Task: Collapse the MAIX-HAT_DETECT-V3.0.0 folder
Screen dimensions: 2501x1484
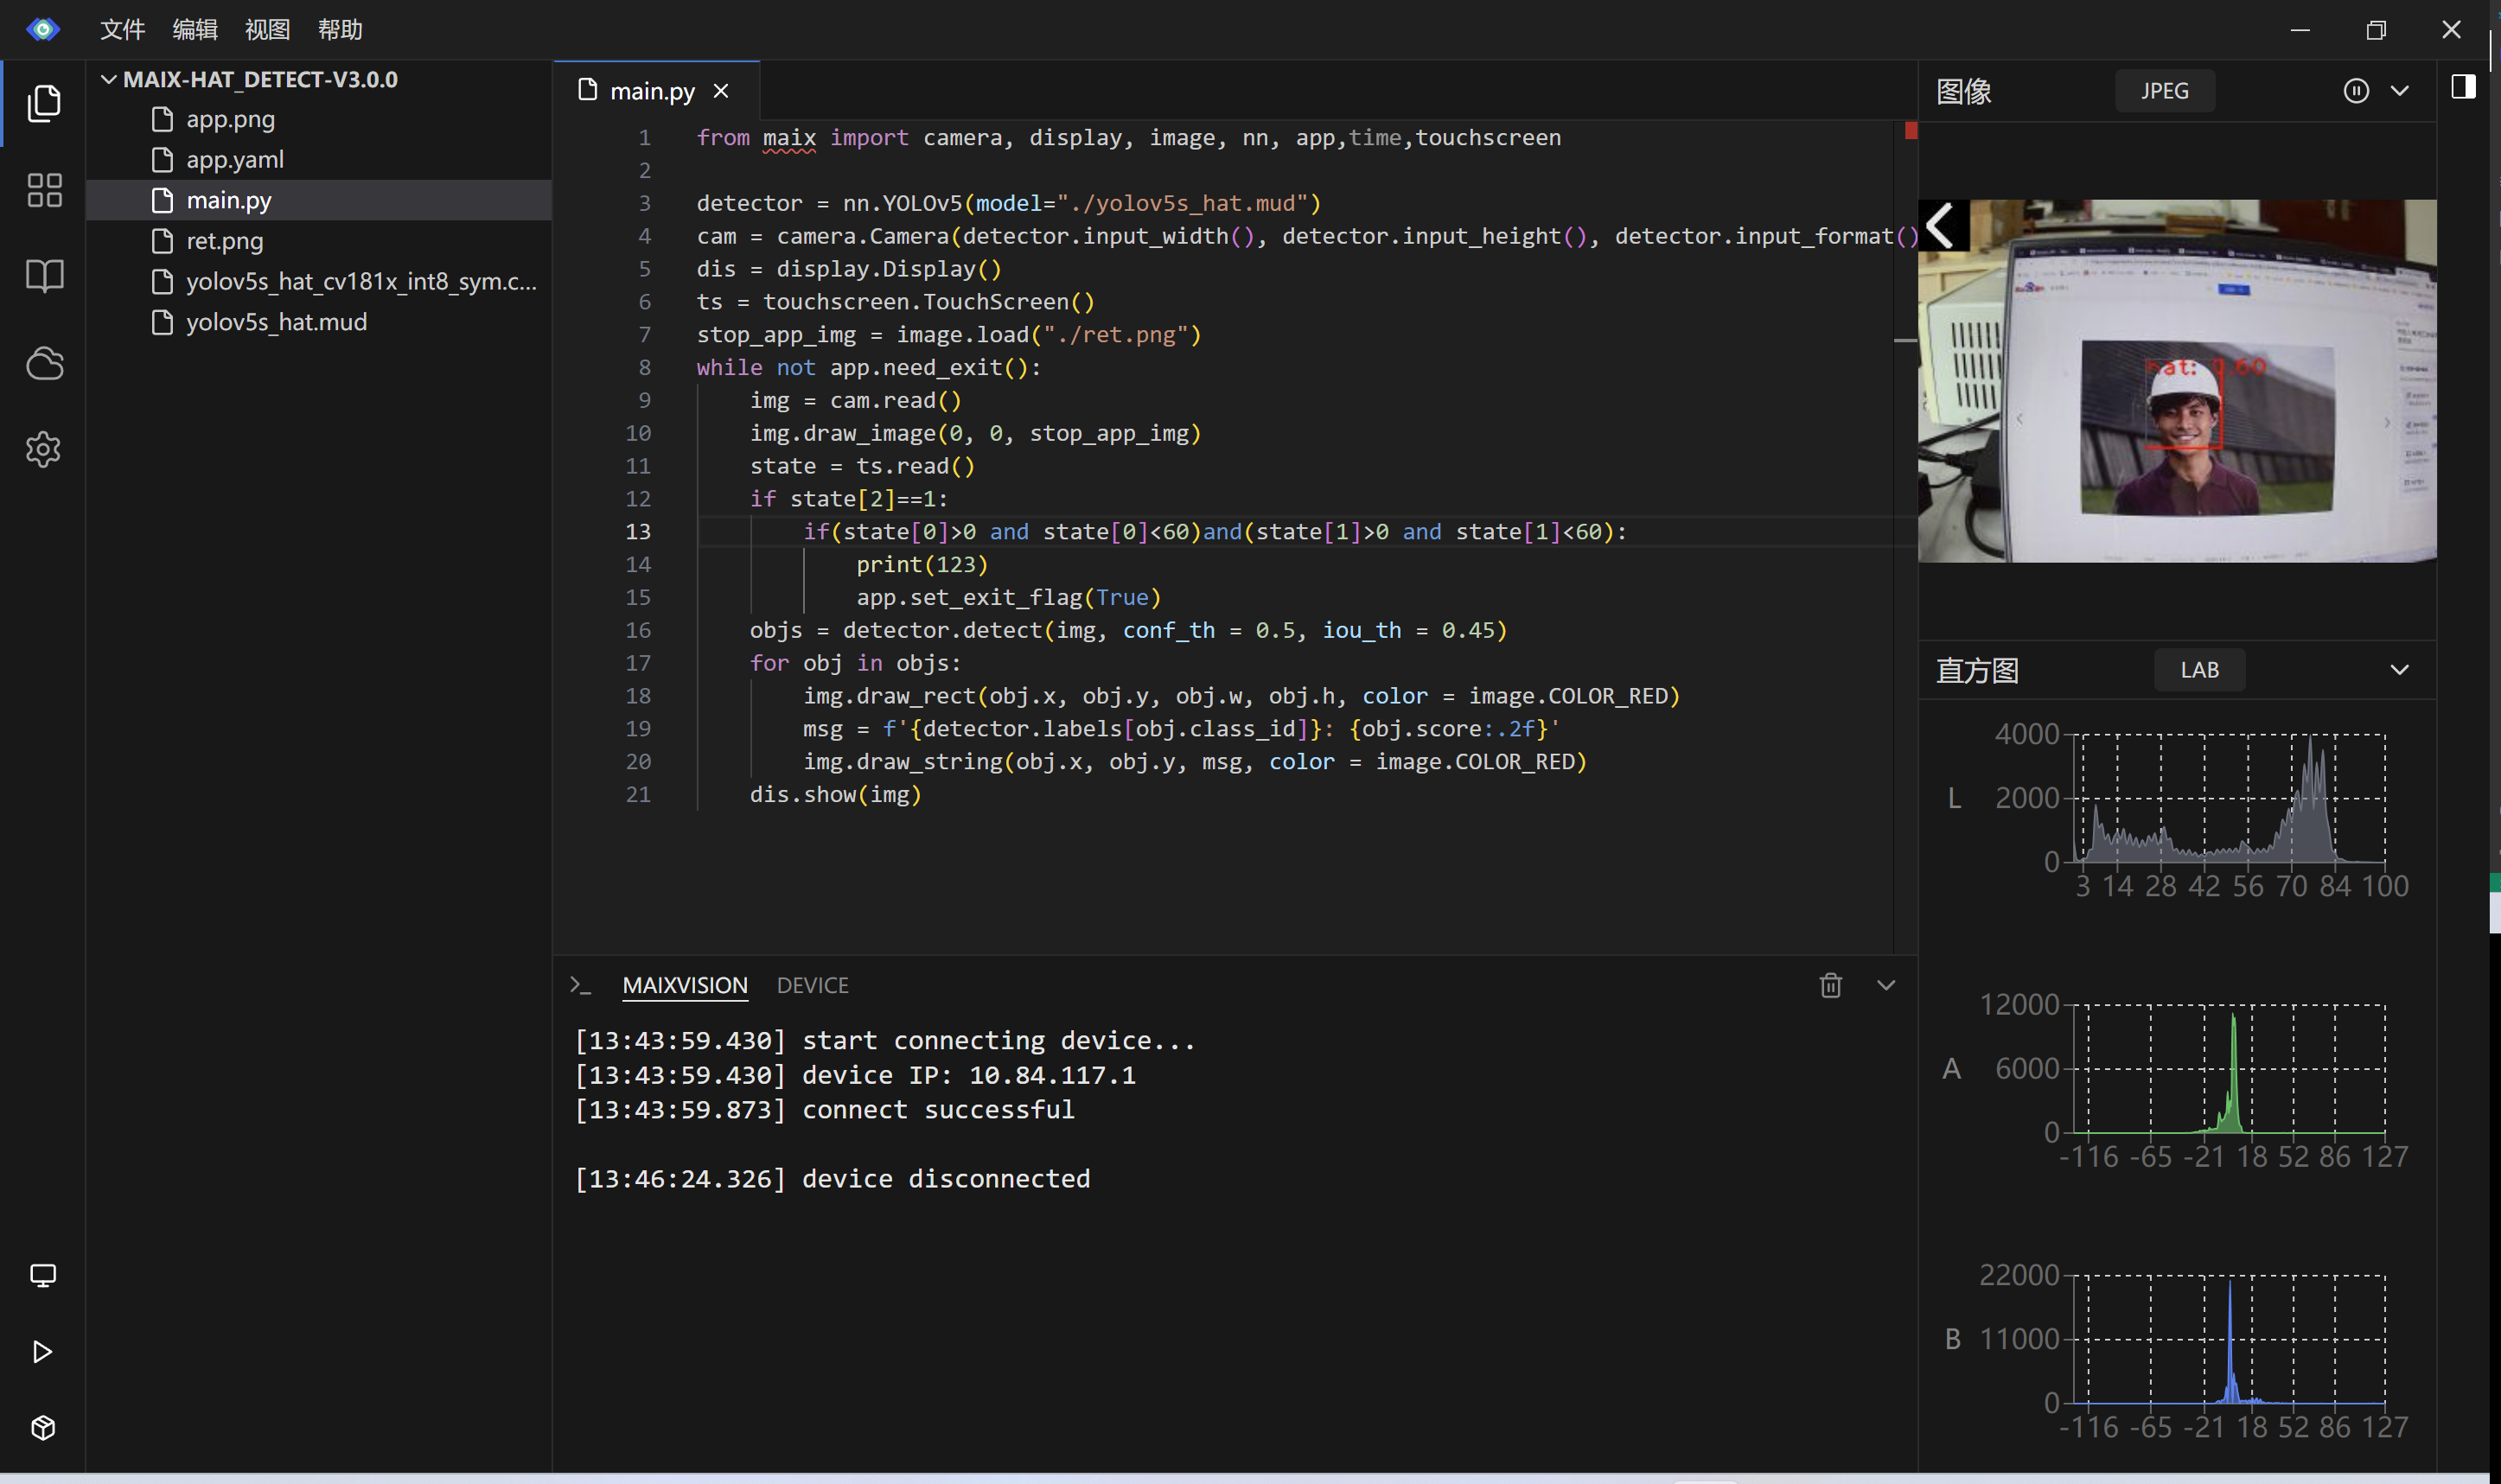Action: [x=109, y=79]
